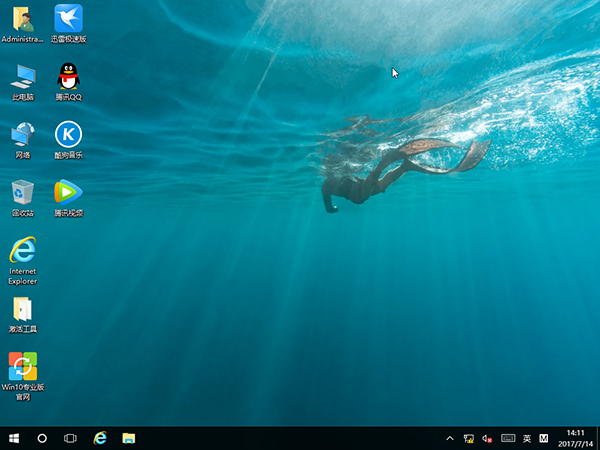The height and width of the screenshot is (450, 600).
Task: Click the Recycle Bin (回收站) desktop icon
Action: pyautogui.click(x=22, y=191)
